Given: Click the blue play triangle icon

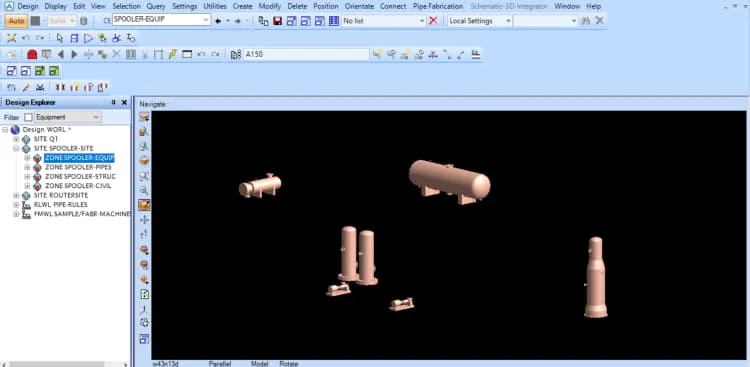Looking at the screenshot, I should pyautogui.click(x=88, y=38).
